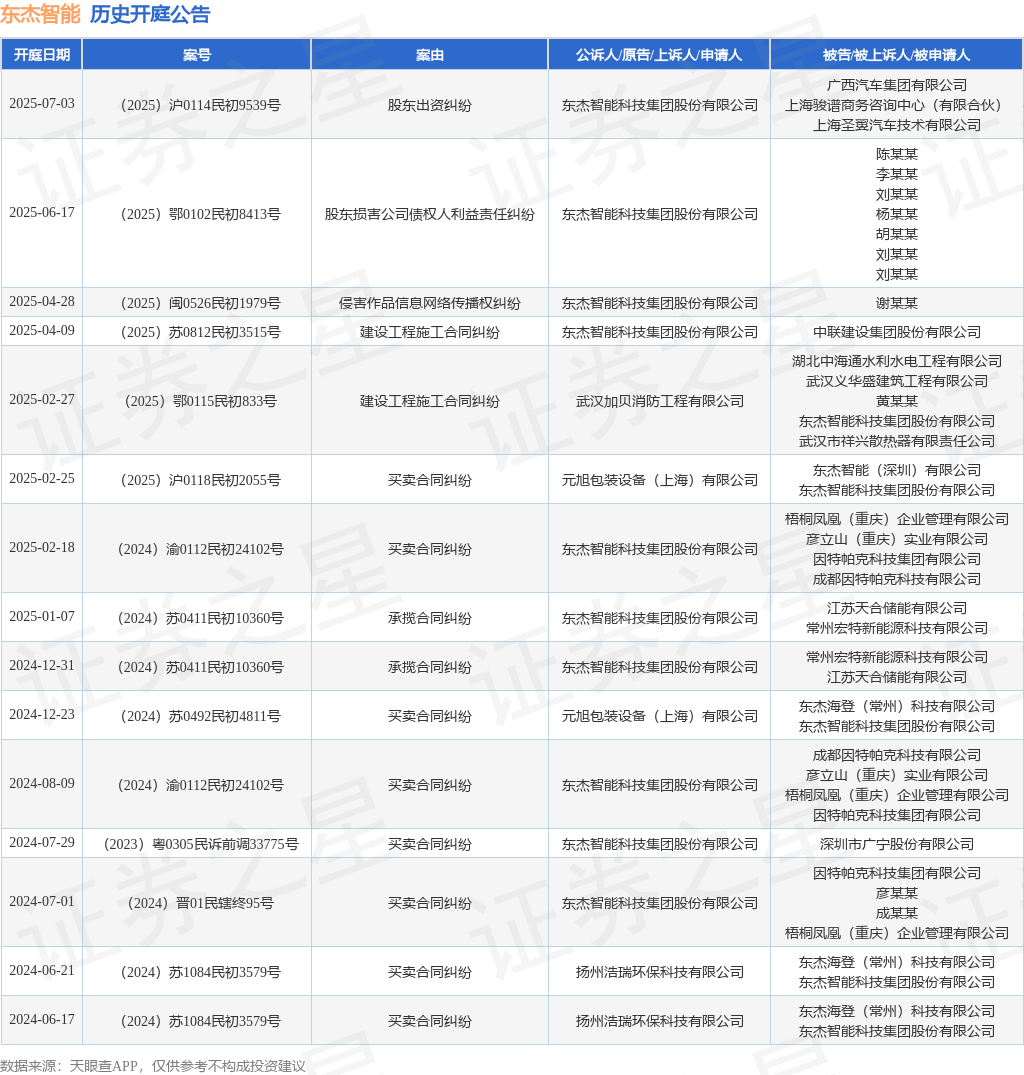Viewport: 1024px width, 1075px height.
Task: Click 侵害作品信息网络传播权纠纷 cell
Action: click(430, 303)
